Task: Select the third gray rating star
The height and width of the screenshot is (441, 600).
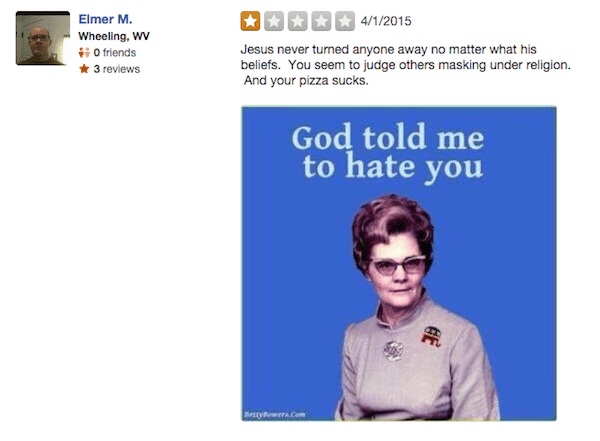Action: pyautogui.click(x=298, y=20)
